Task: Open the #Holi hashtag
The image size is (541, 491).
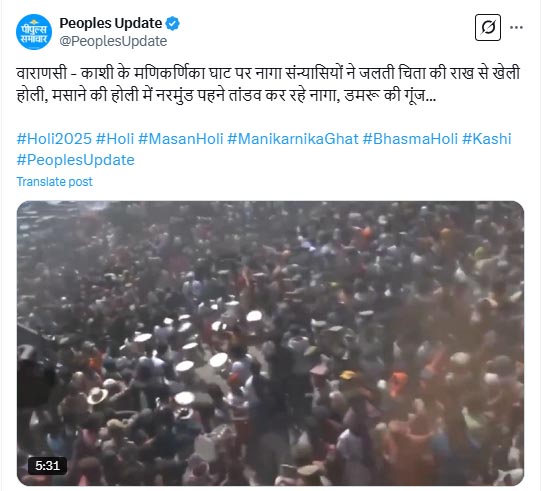Action: pyautogui.click(x=115, y=139)
